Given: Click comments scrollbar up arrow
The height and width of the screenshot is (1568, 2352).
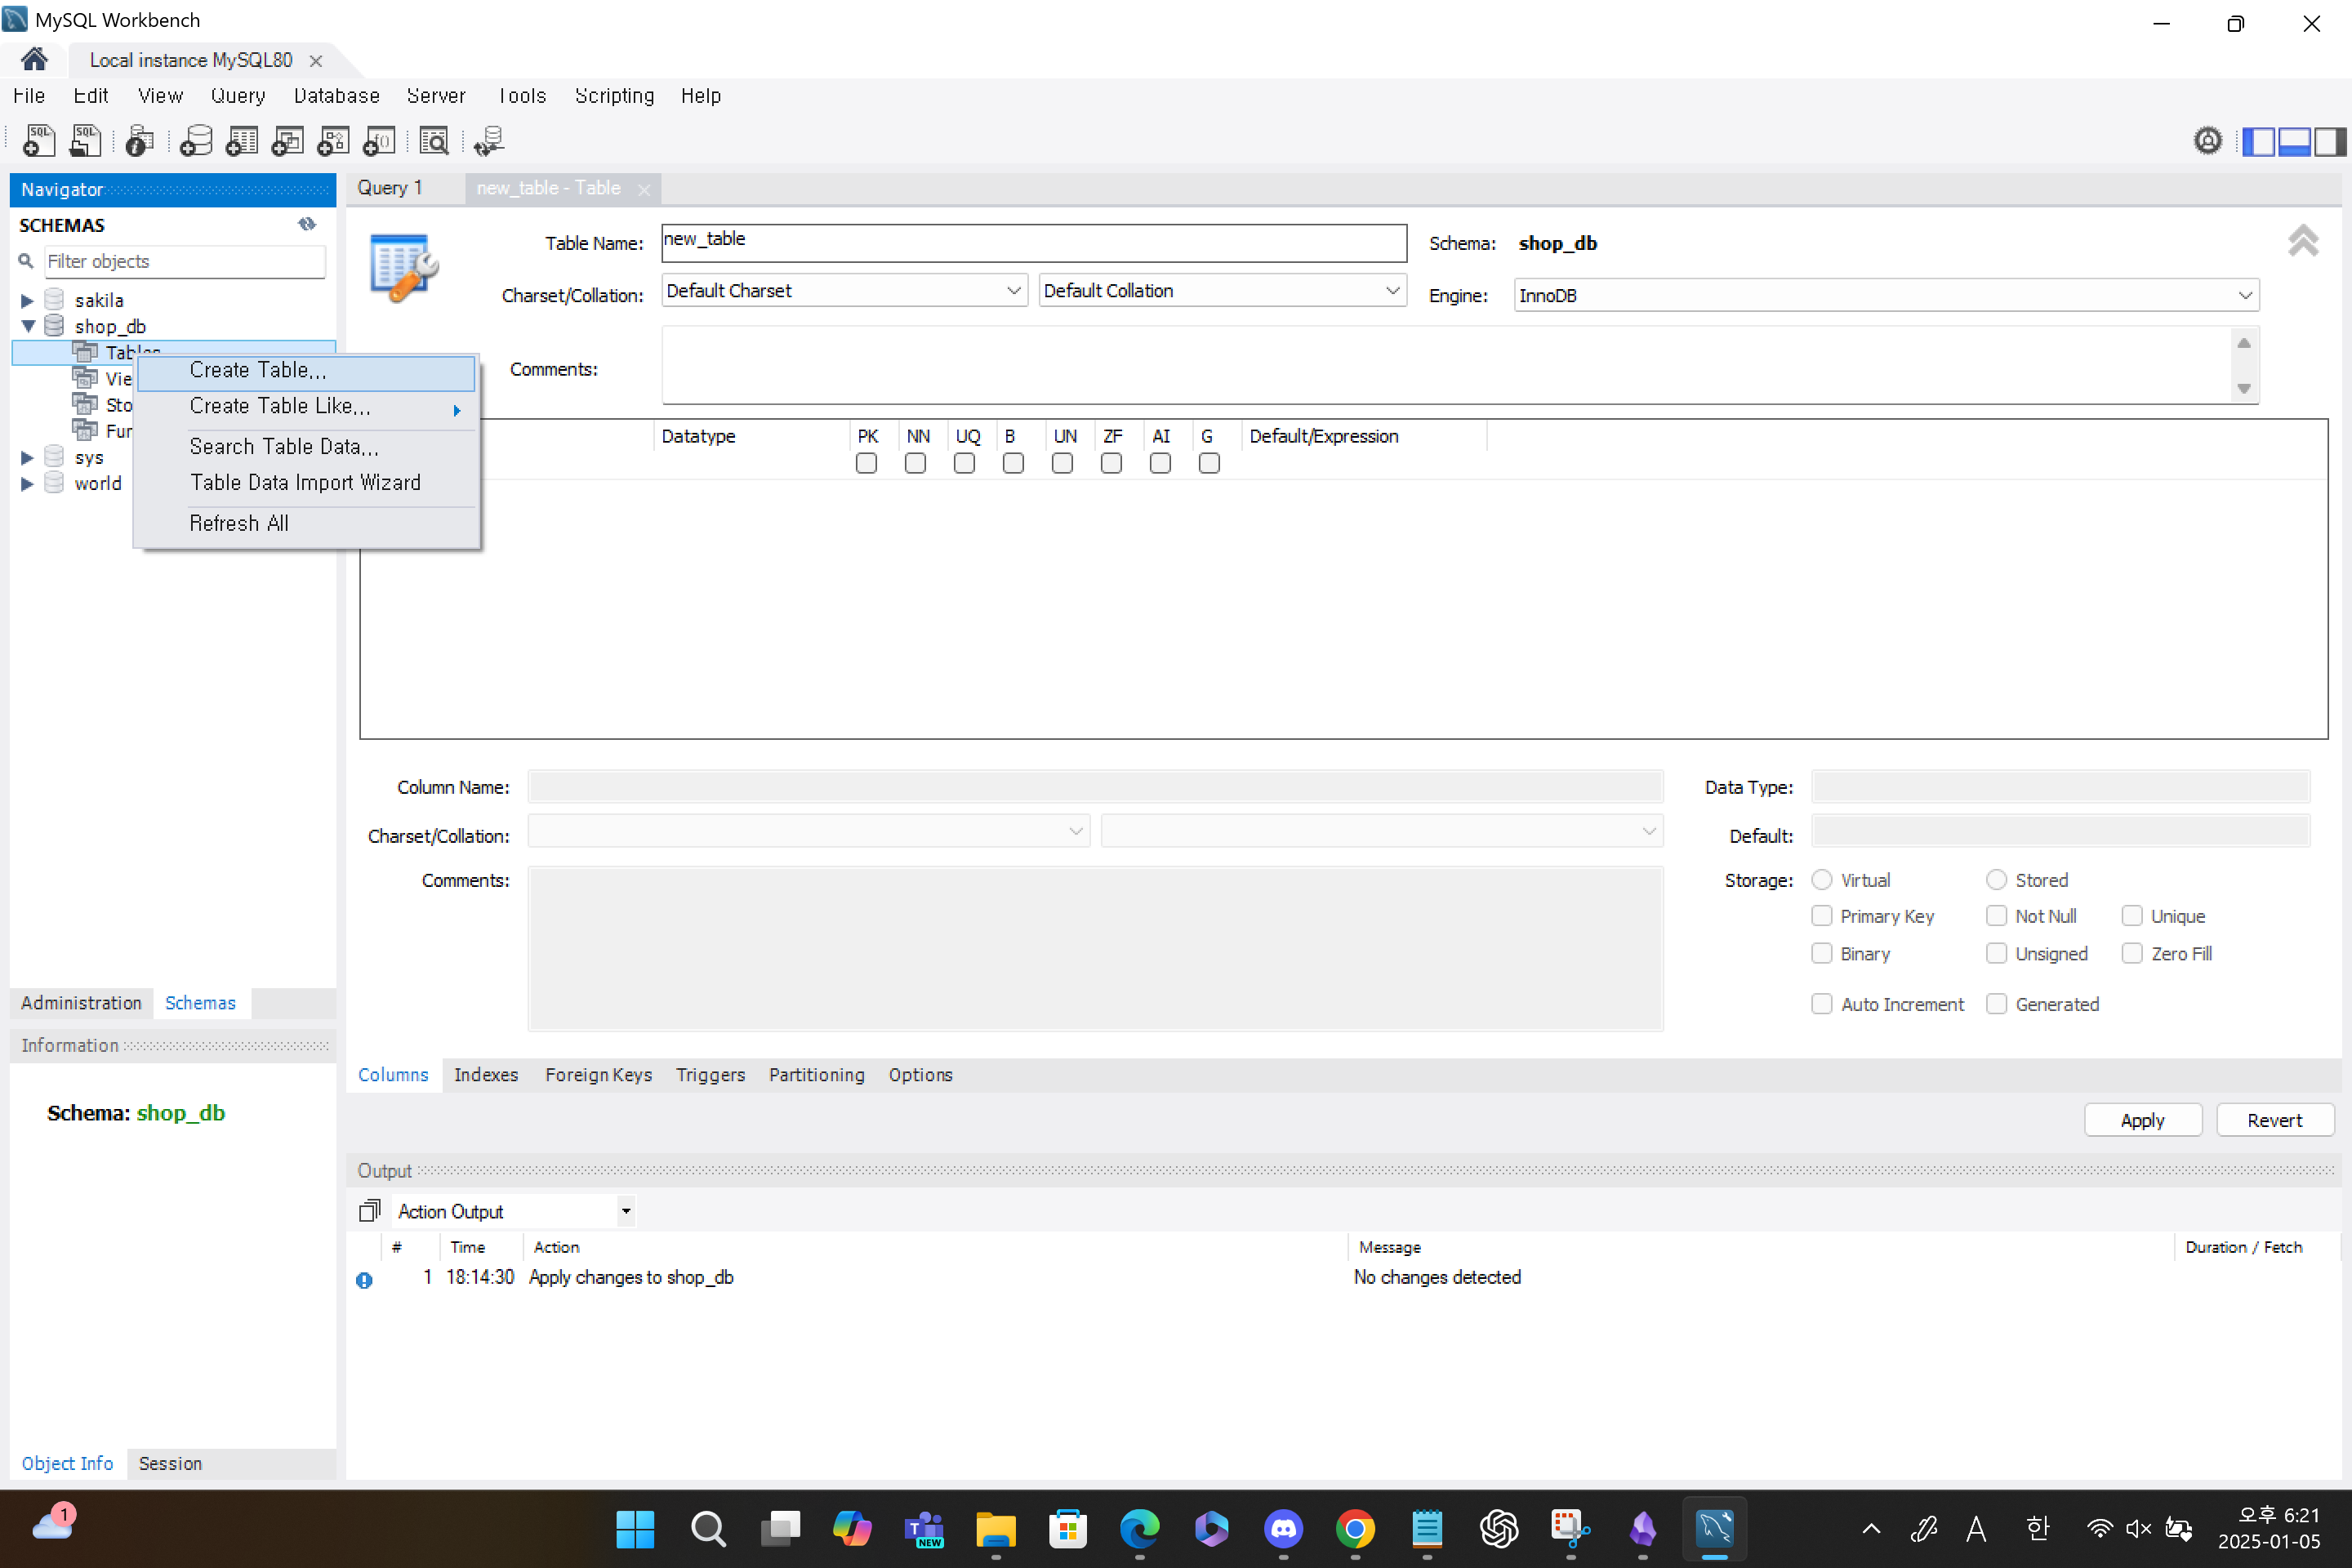Looking at the screenshot, I should pos(2244,343).
